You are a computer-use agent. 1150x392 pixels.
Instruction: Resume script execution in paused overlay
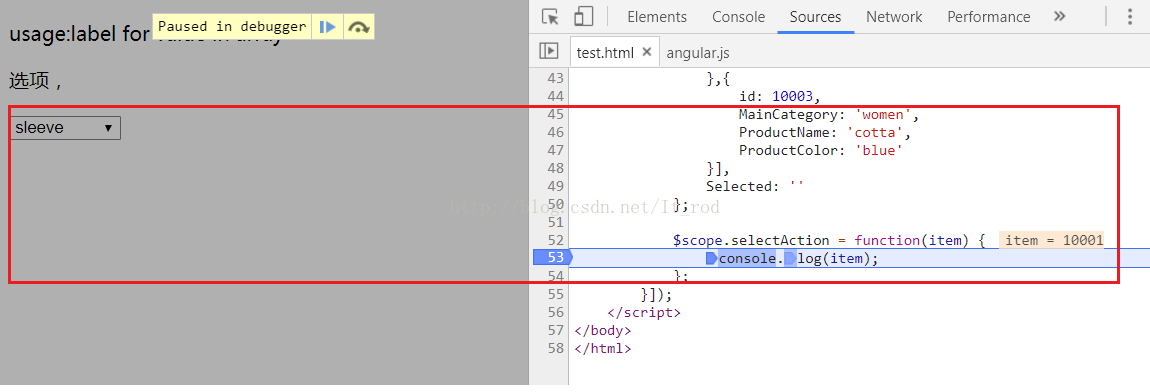tap(327, 26)
